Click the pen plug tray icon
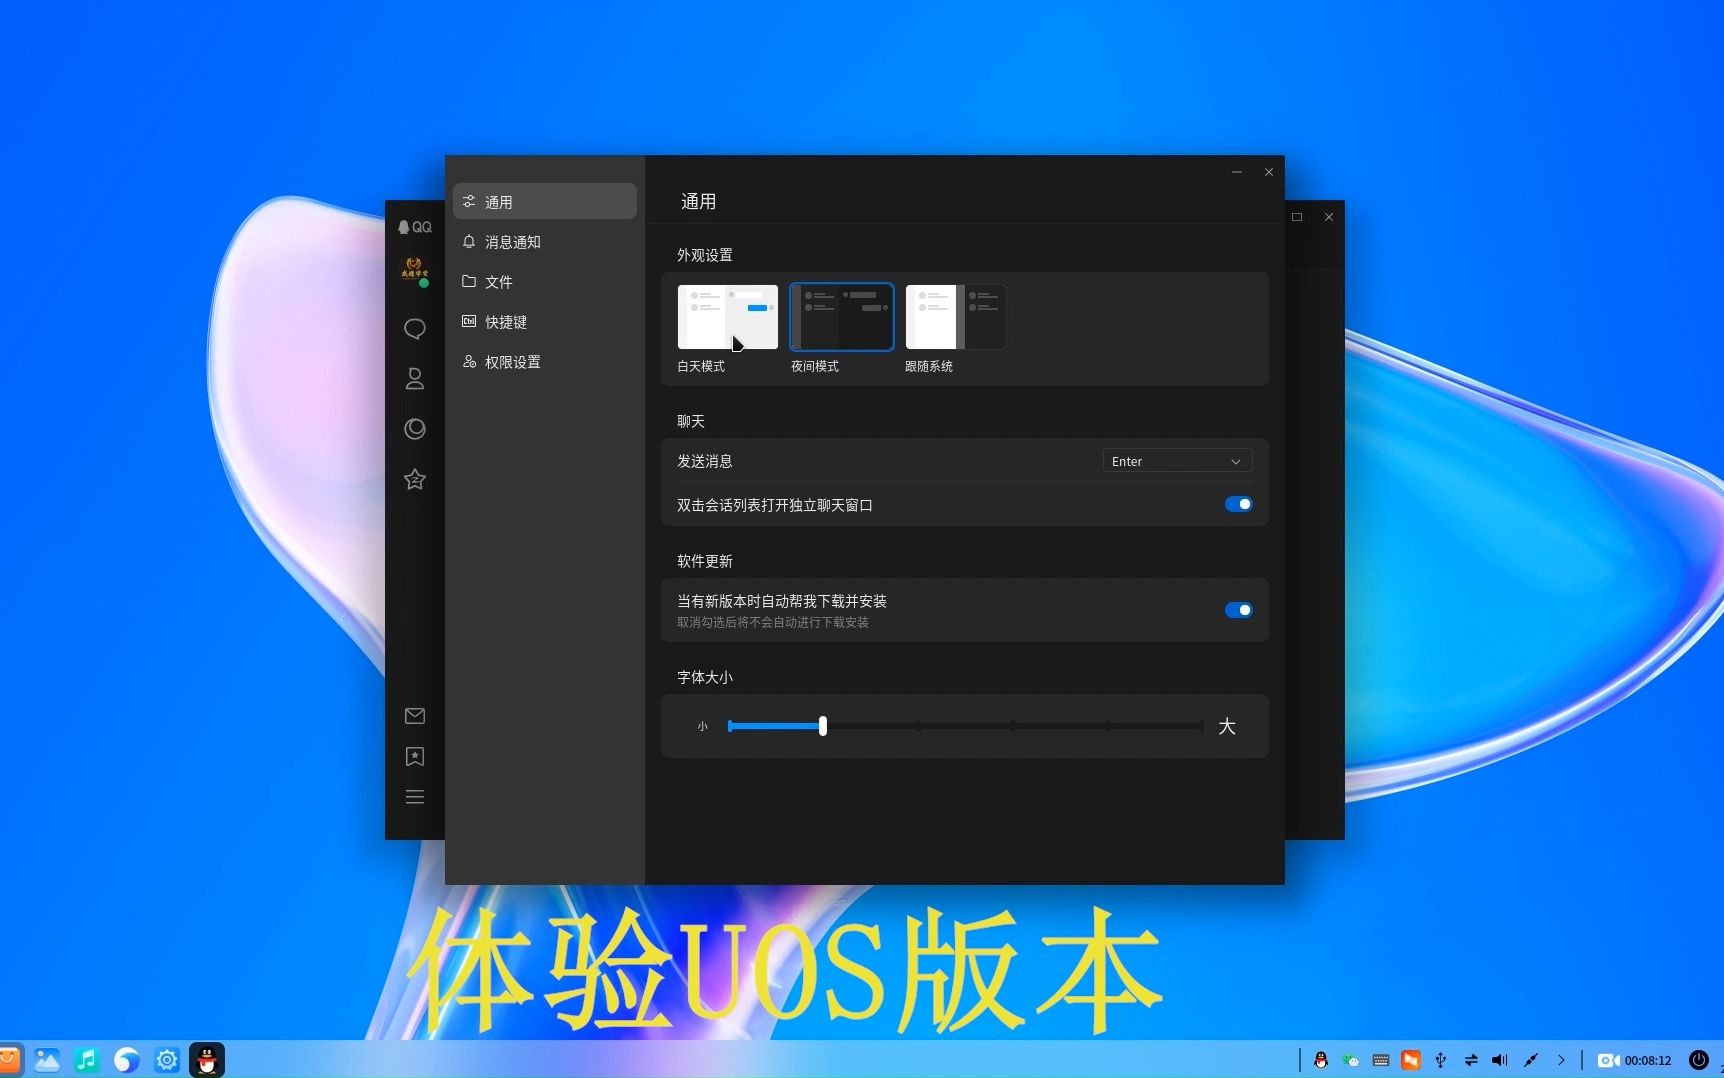Image resolution: width=1724 pixels, height=1078 pixels. pos(1531,1060)
